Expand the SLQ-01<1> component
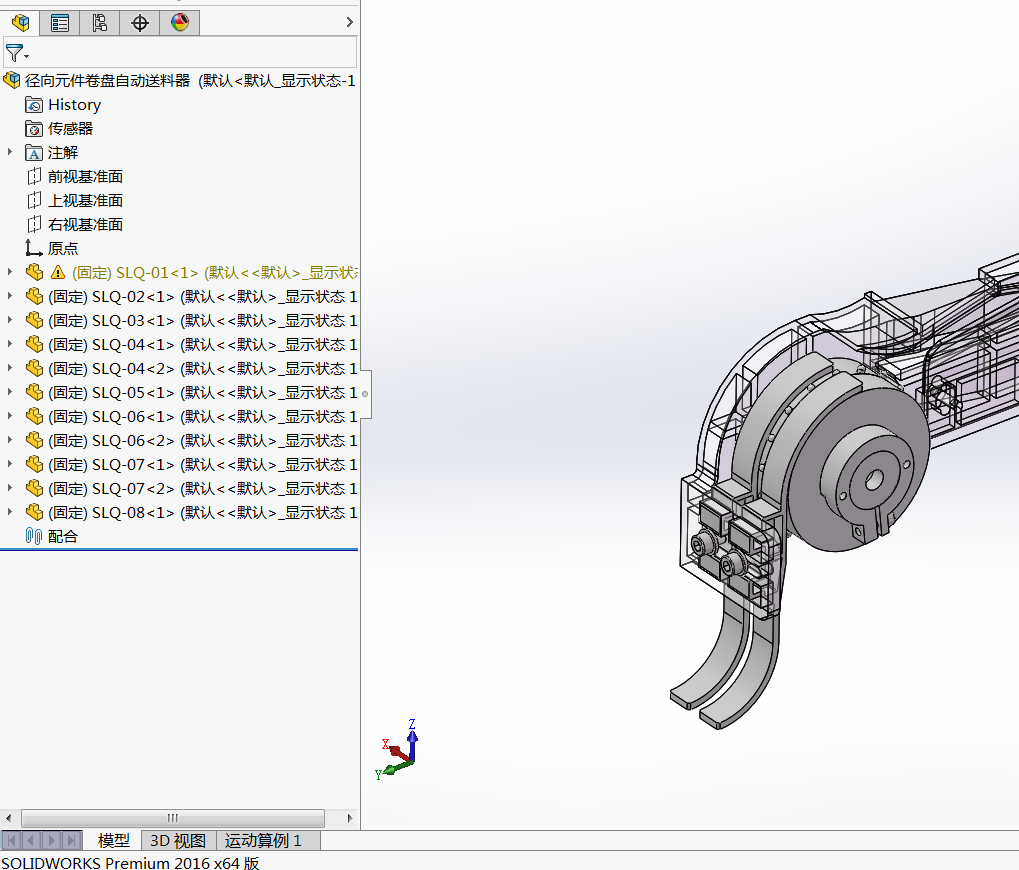The image size is (1019, 870). (x=10, y=272)
